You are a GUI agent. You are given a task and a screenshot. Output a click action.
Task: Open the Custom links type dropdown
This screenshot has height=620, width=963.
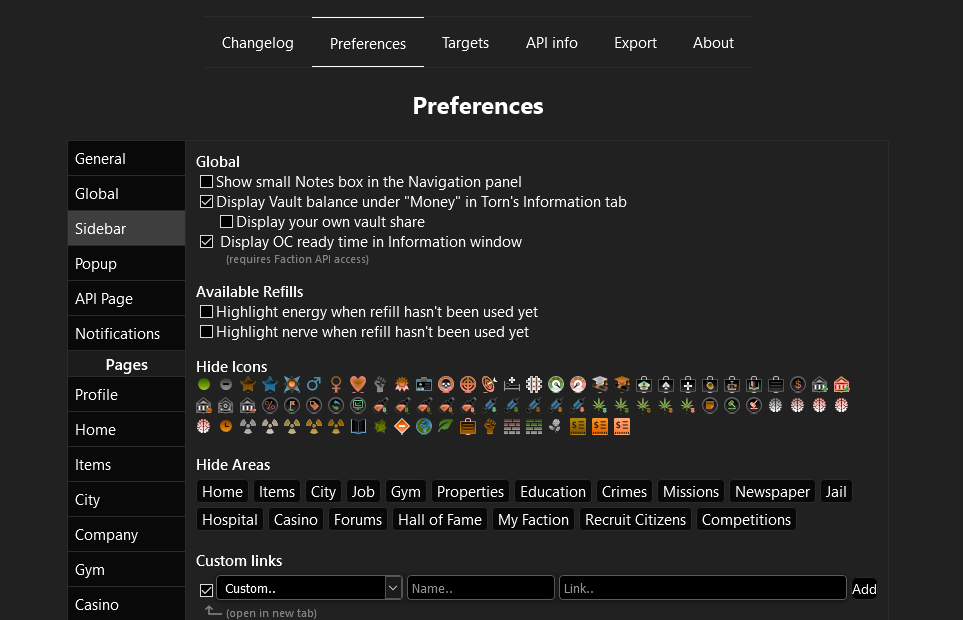click(392, 587)
